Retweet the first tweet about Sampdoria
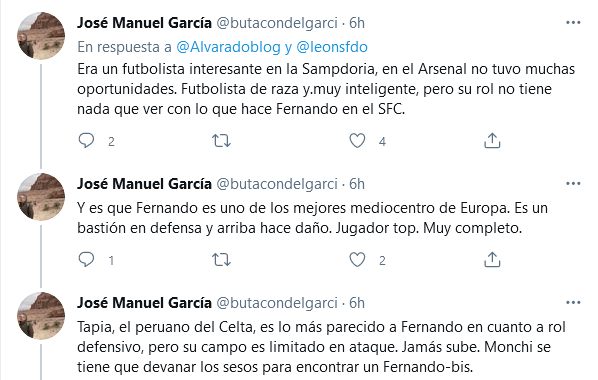This screenshot has height=380, width=598. point(221,141)
